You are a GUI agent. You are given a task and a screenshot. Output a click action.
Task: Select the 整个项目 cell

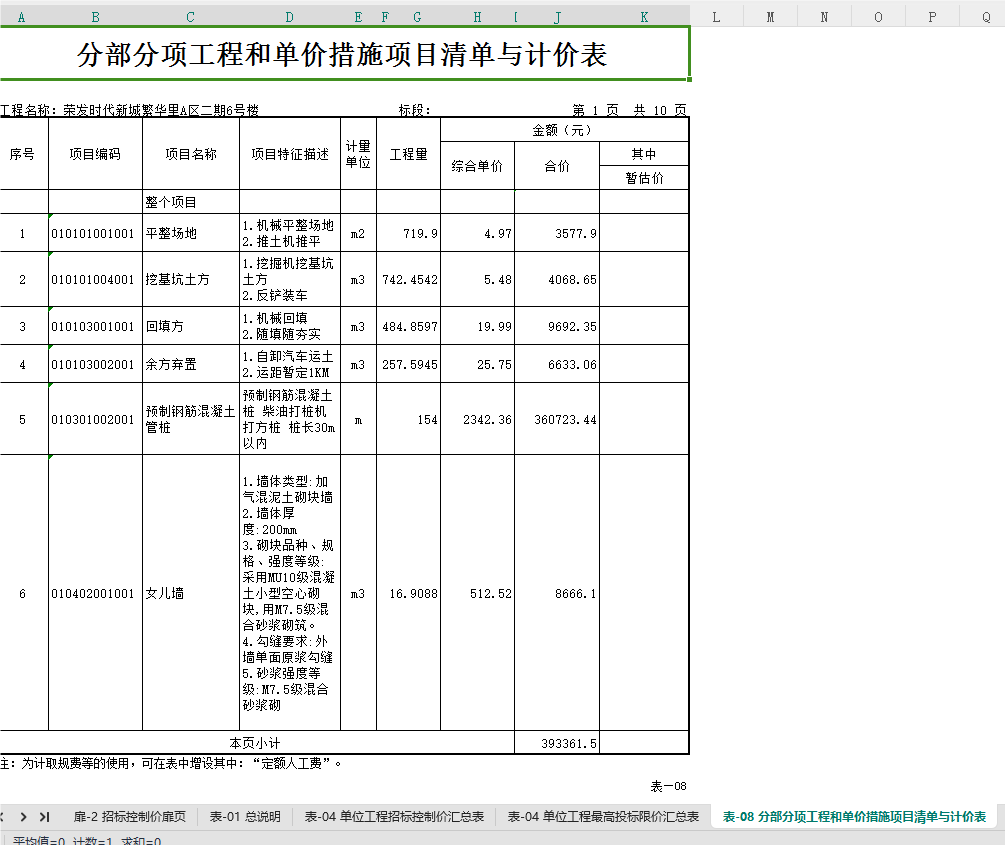191,202
